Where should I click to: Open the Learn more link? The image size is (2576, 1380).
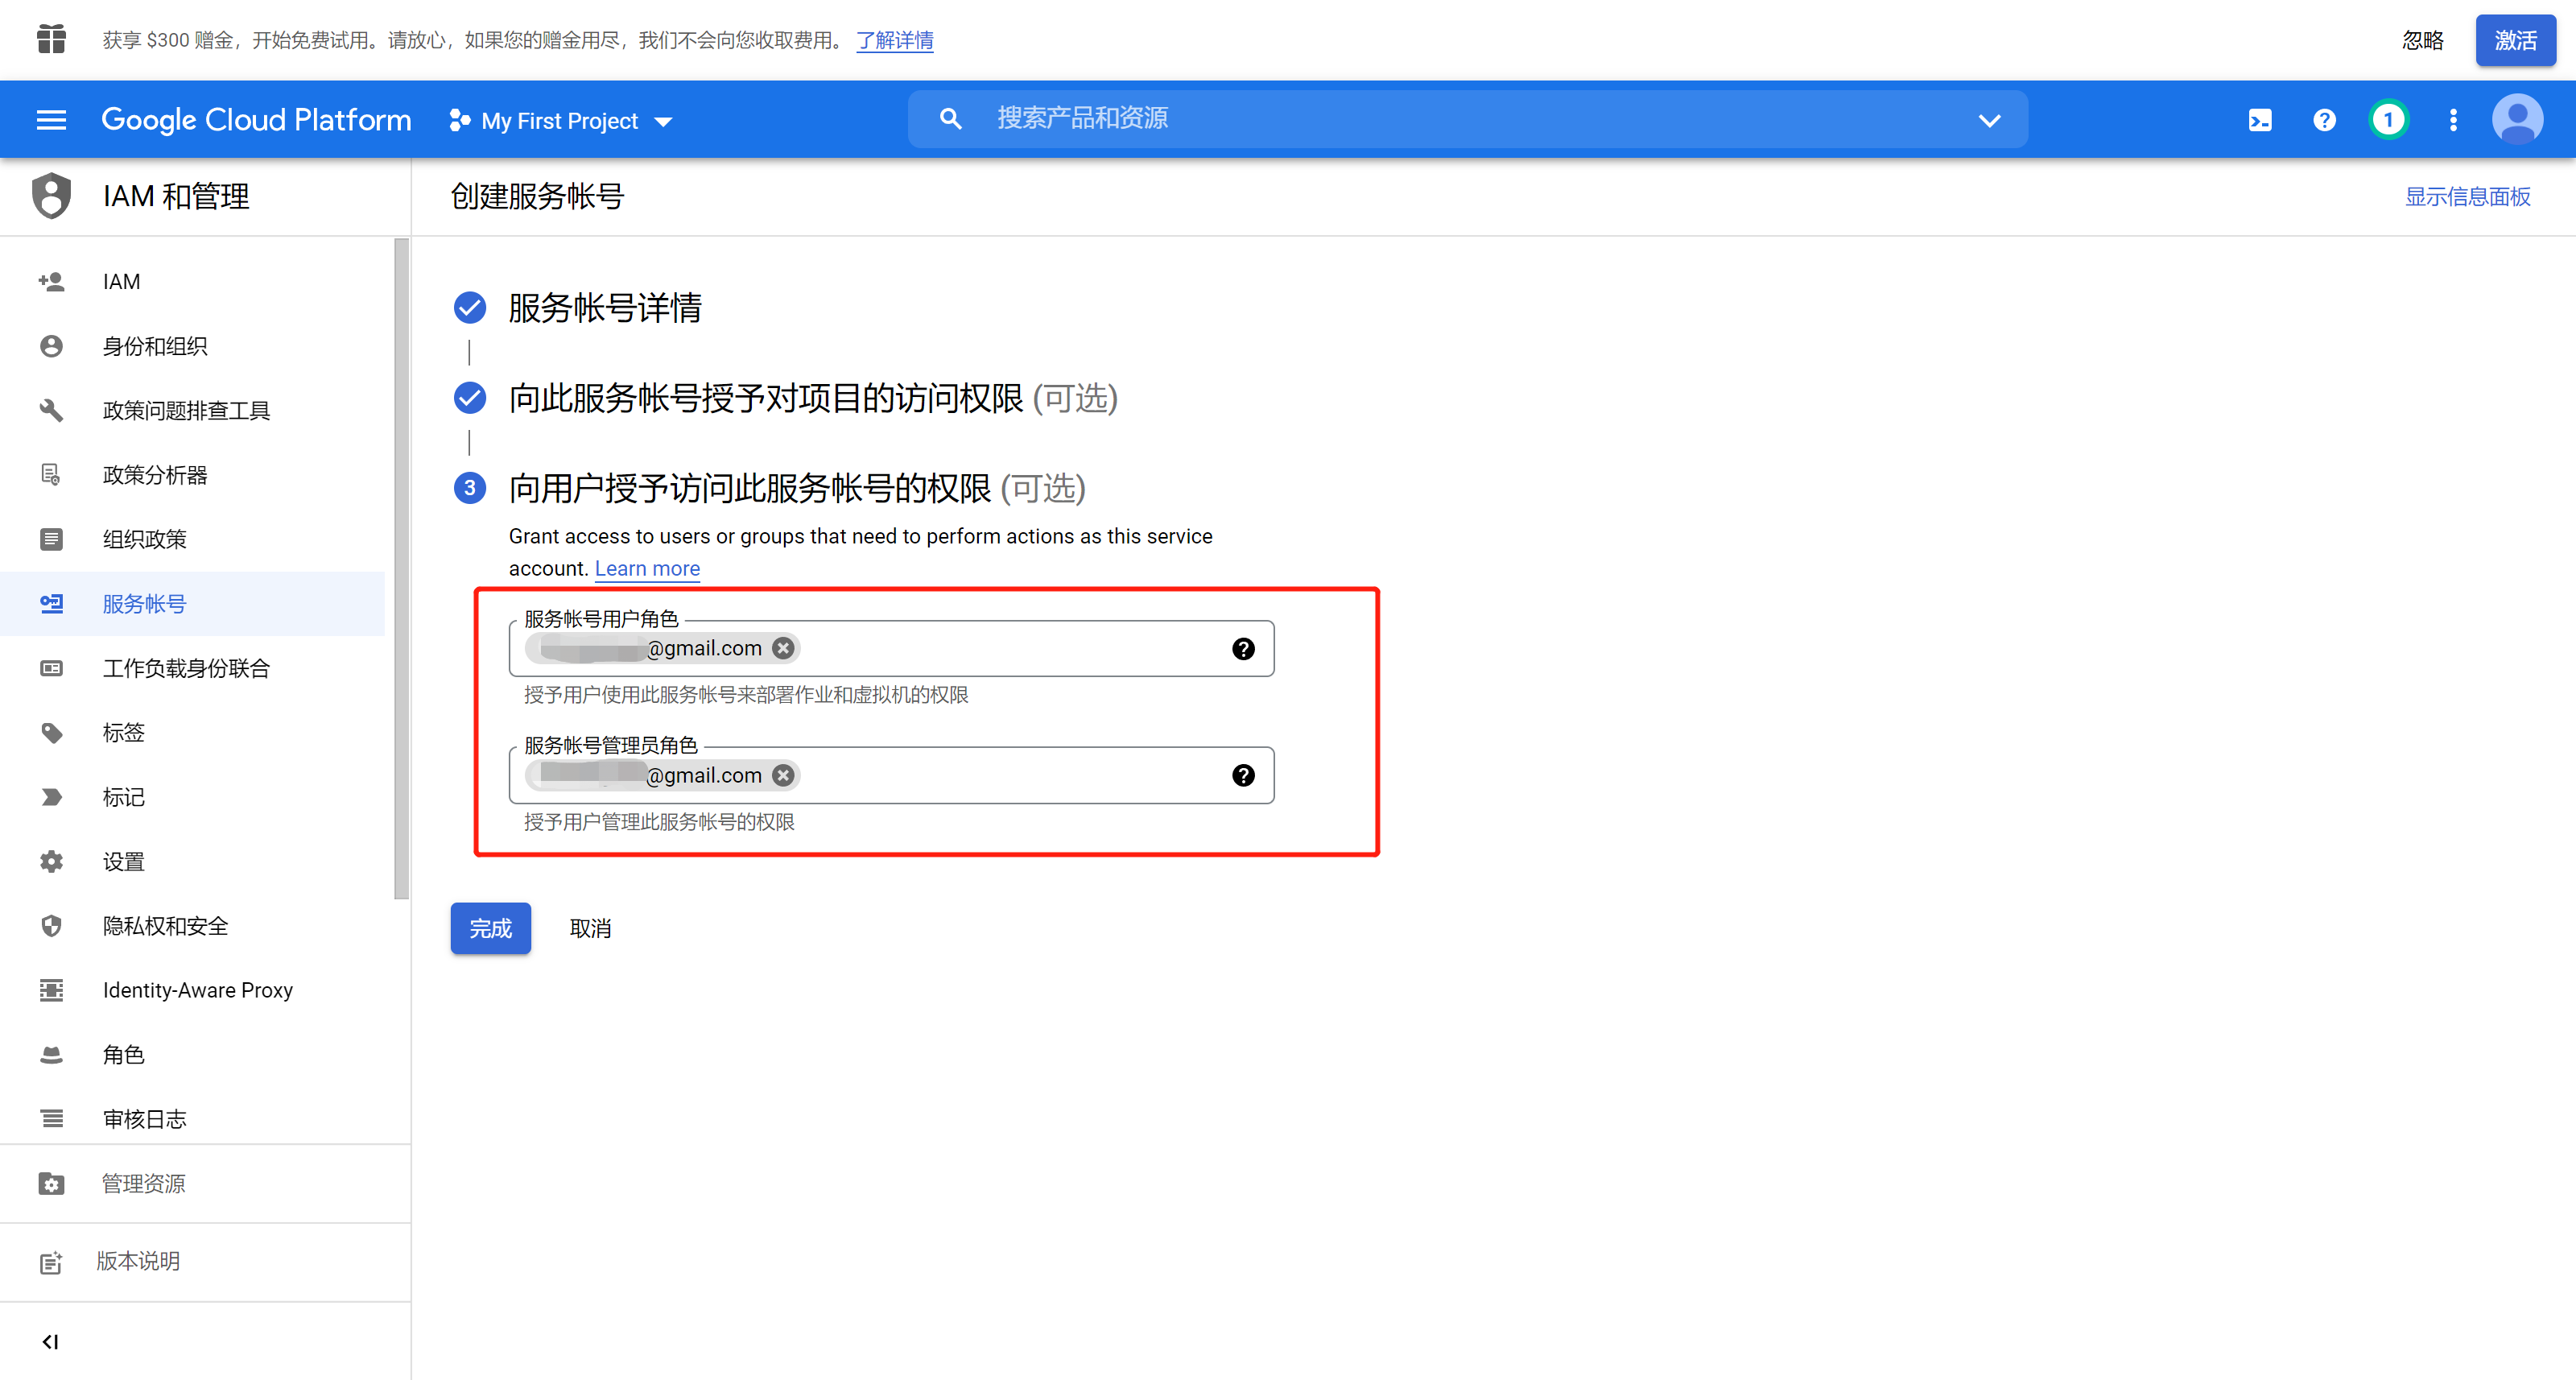tap(646, 568)
